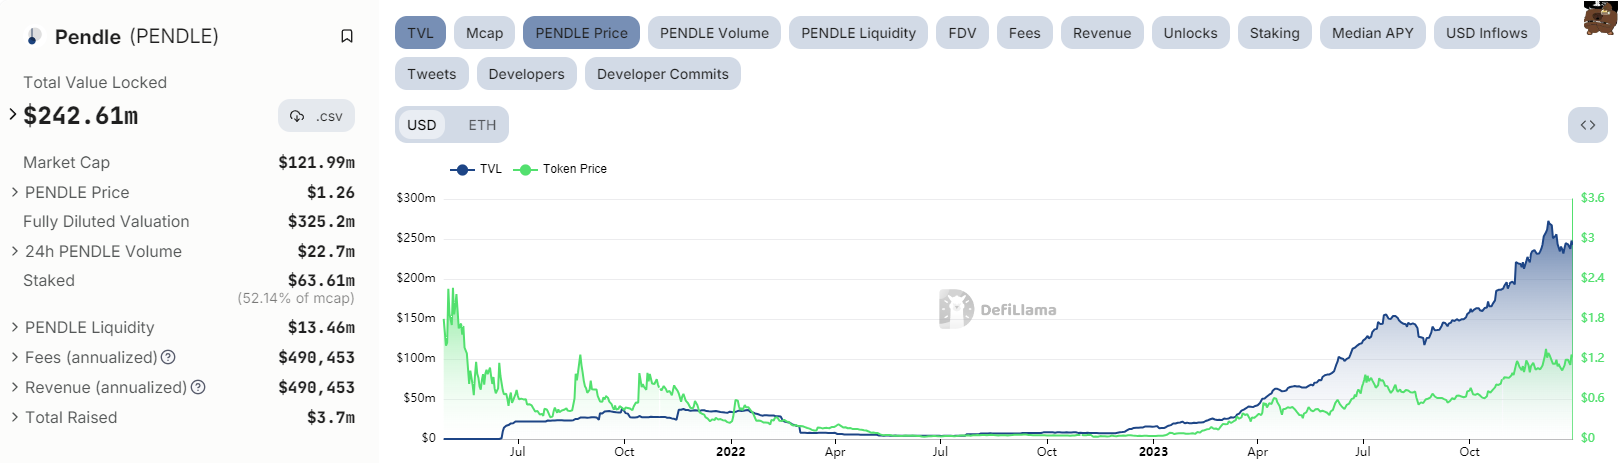Screen dimensions: 1620x463
Task: Enable the Developers chart series
Action: pos(526,74)
